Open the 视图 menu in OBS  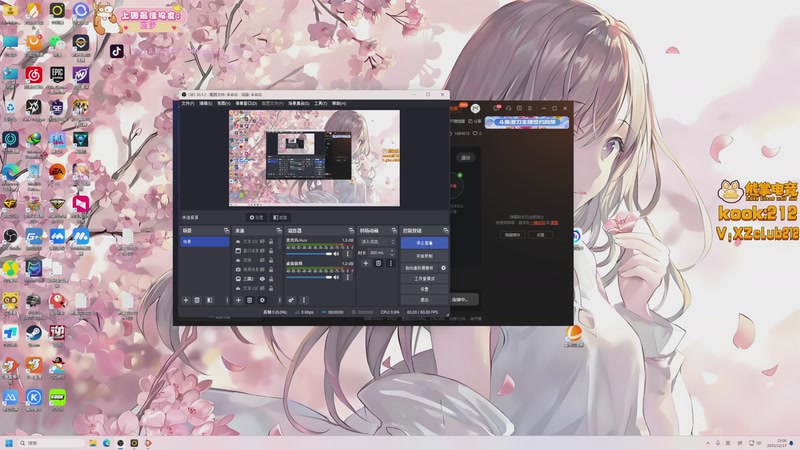coord(223,104)
